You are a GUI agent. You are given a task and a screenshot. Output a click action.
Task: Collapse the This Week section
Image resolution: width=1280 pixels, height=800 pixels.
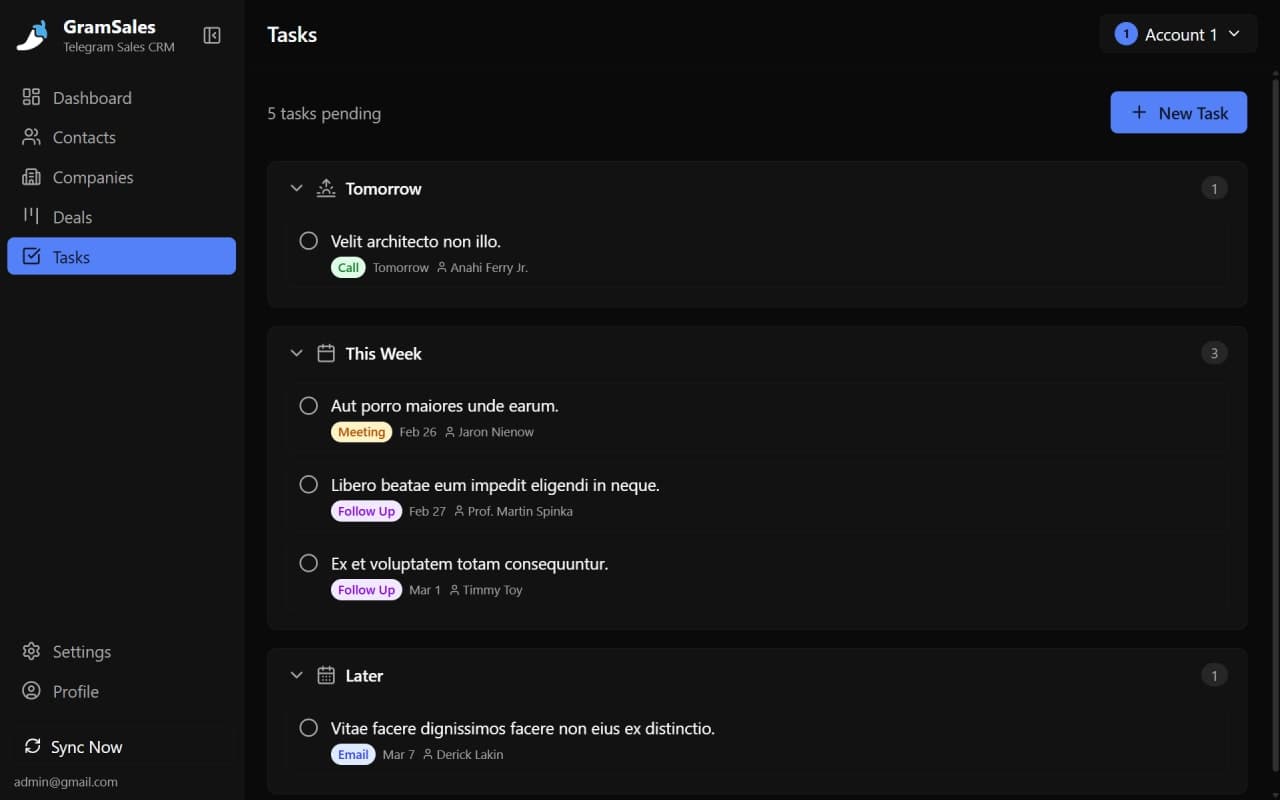[x=296, y=352]
